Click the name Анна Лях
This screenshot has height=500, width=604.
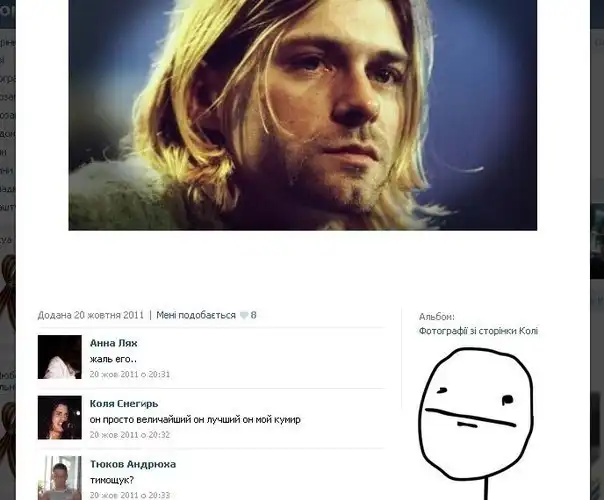(113, 343)
